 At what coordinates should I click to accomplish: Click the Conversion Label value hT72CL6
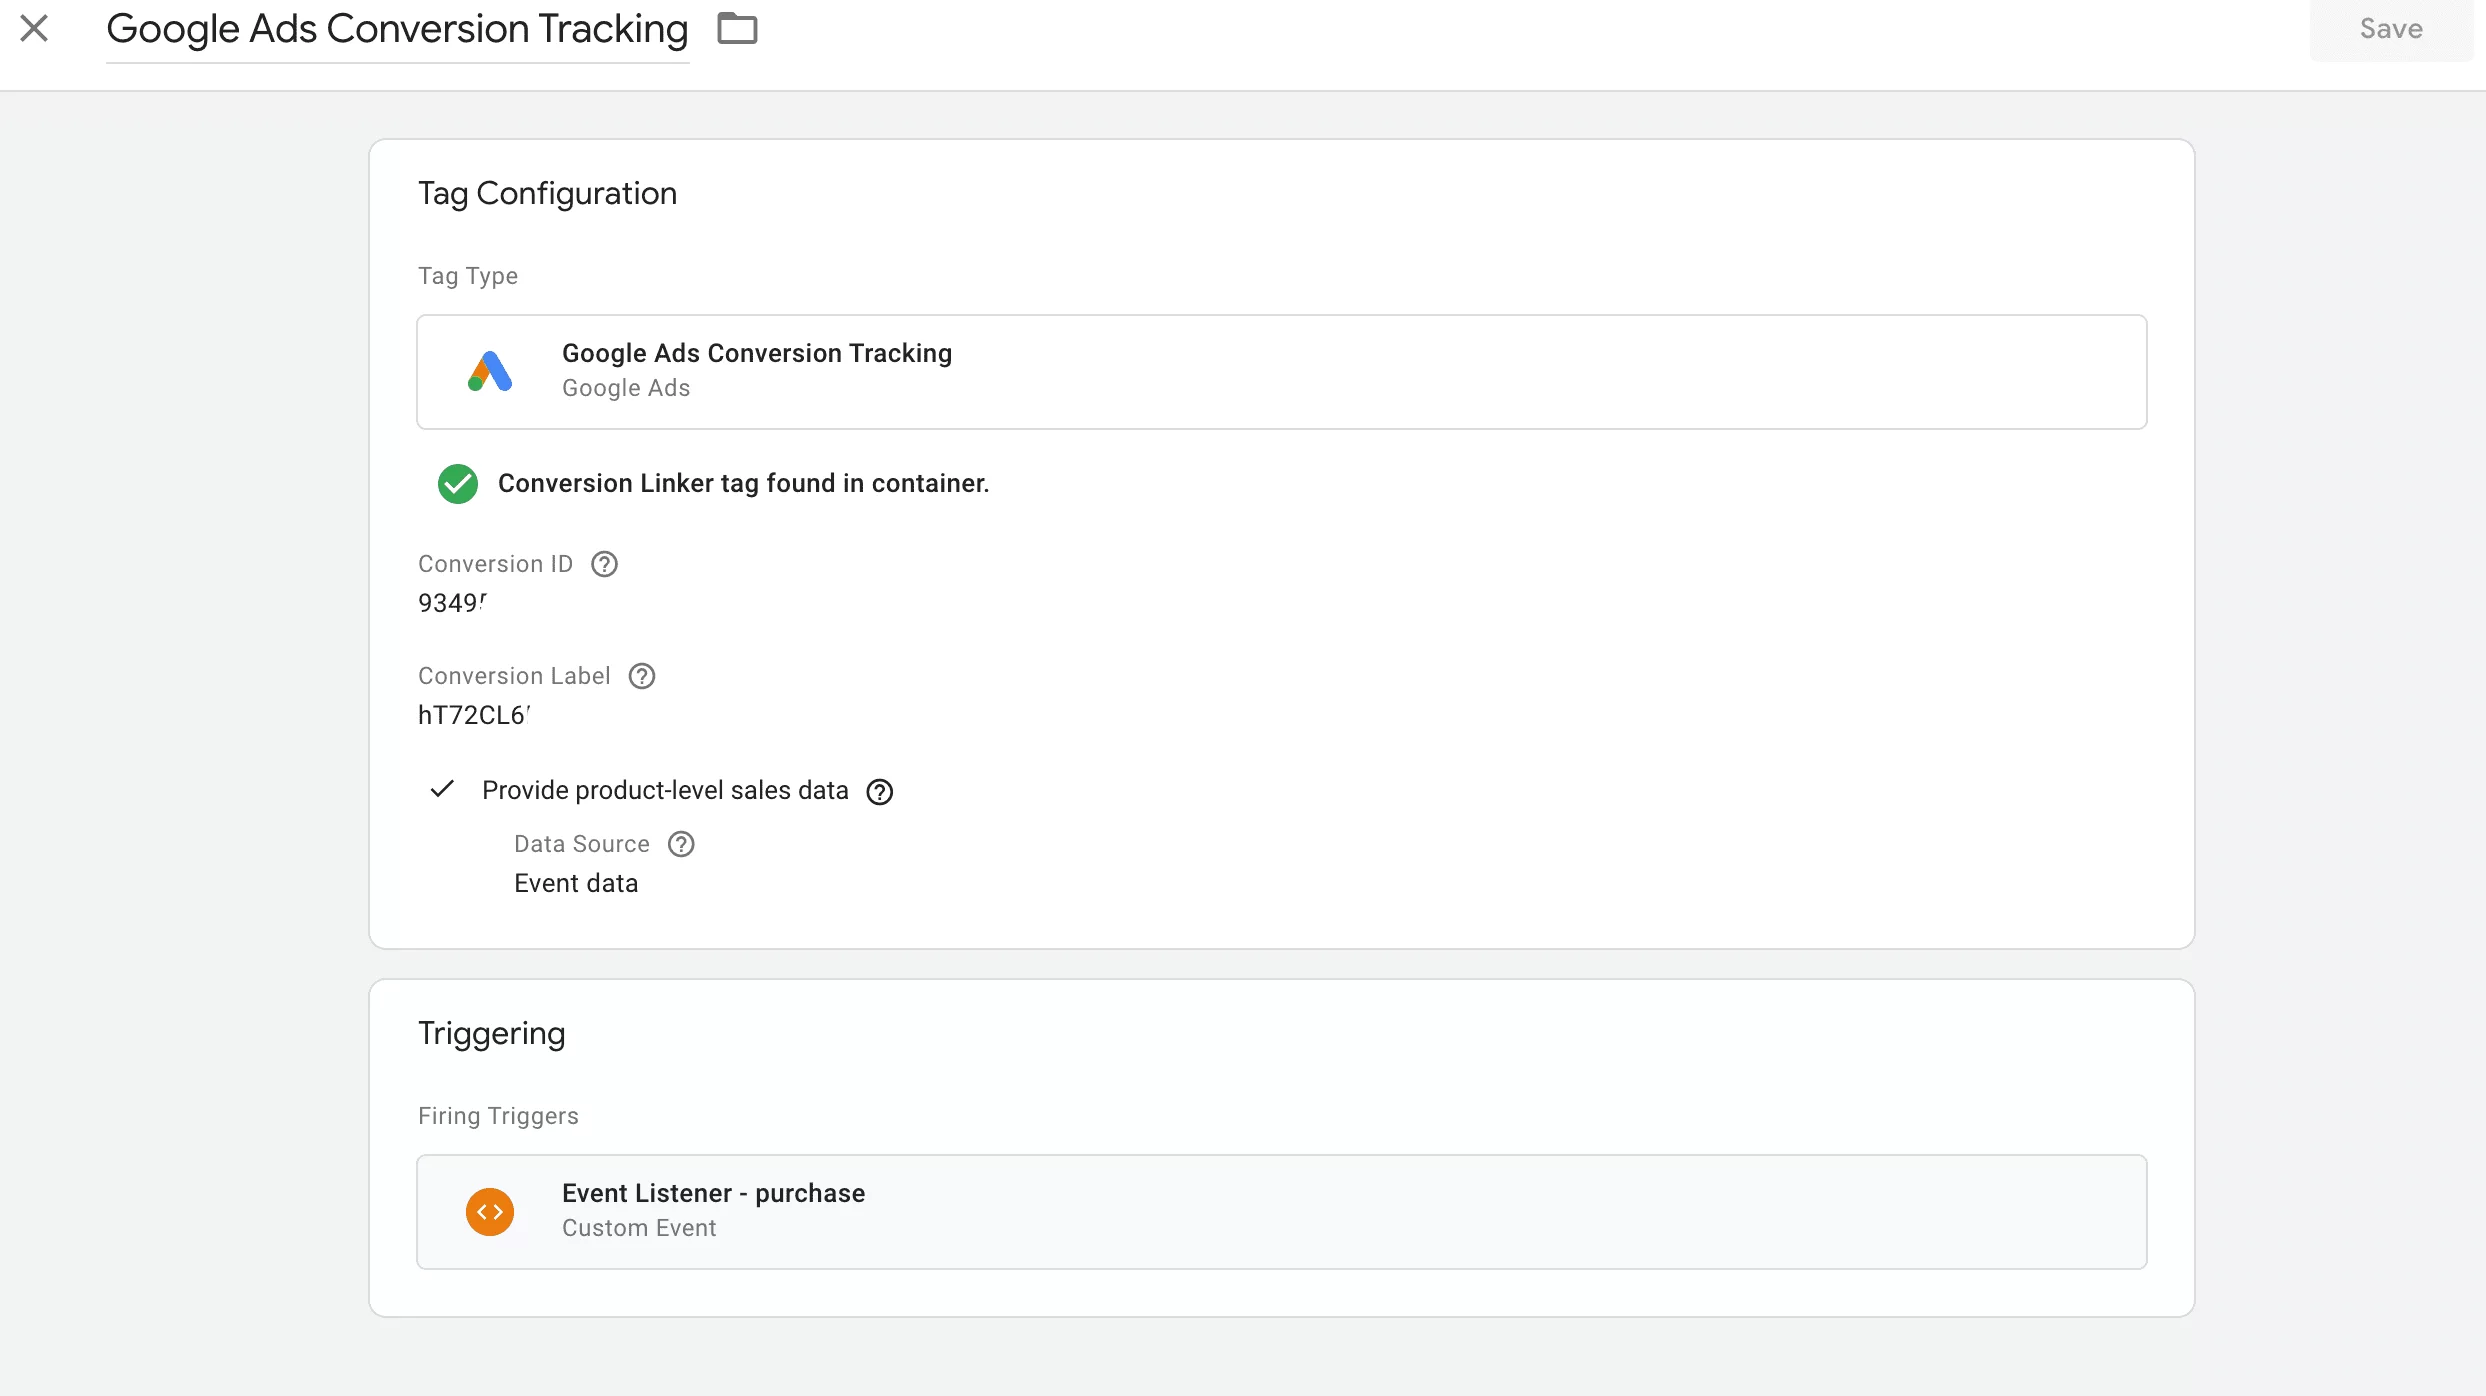click(x=474, y=715)
